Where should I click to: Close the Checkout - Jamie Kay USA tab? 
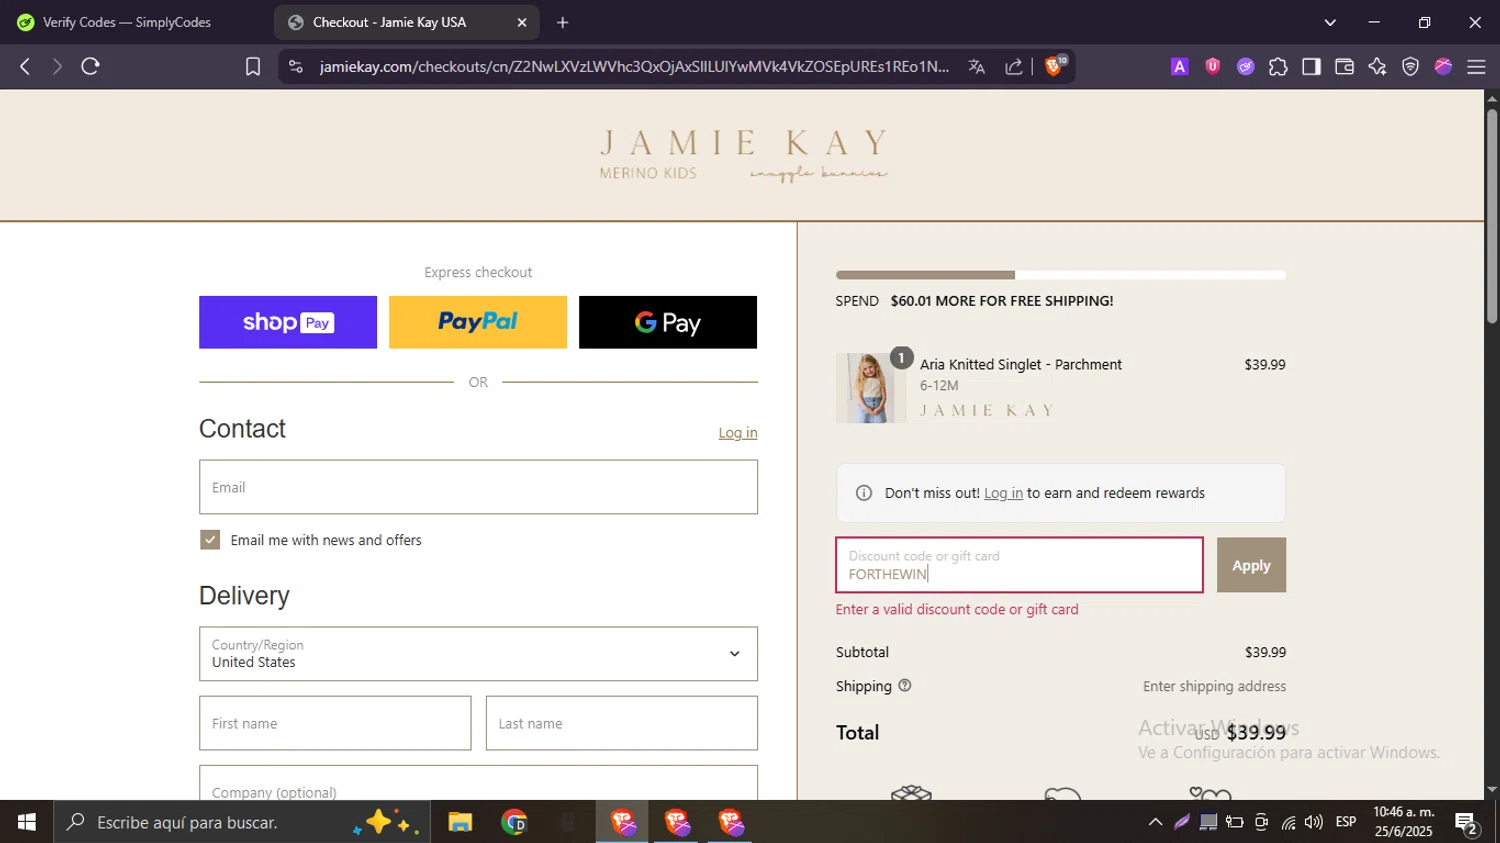coord(521,22)
